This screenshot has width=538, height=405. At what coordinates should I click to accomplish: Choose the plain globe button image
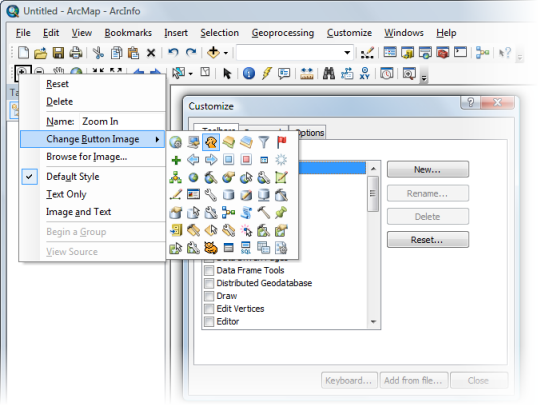click(x=193, y=177)
